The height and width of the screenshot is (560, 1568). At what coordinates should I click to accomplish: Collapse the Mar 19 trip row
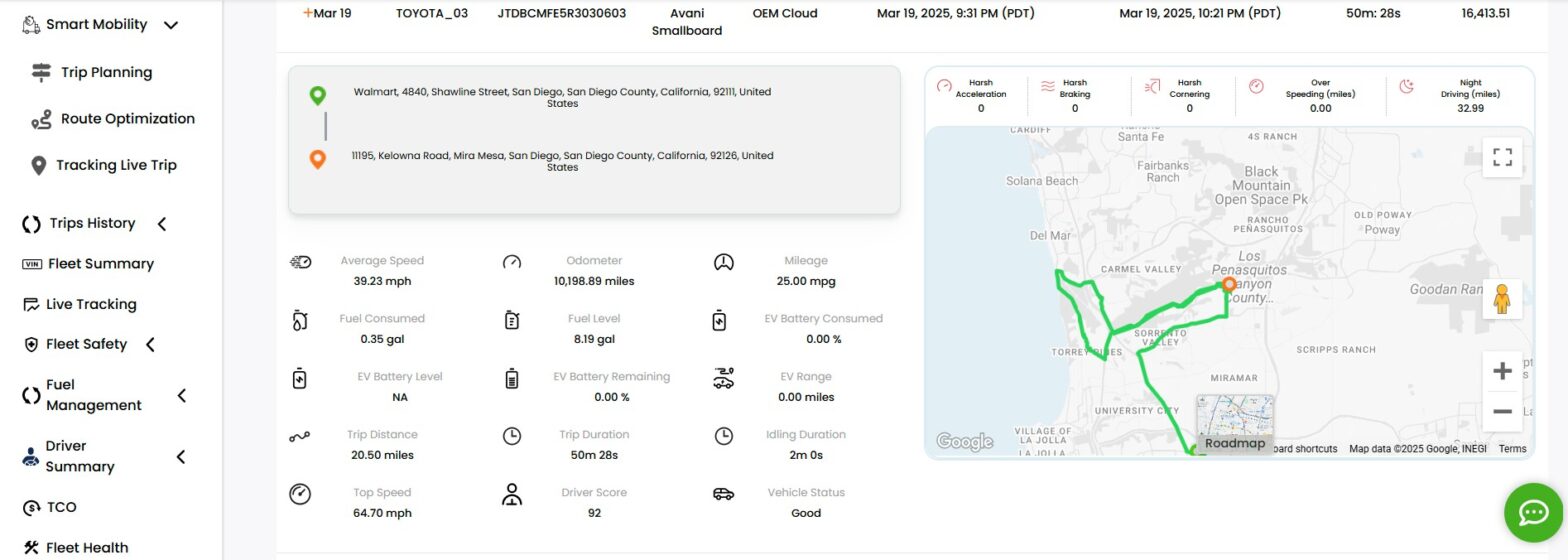[x=308, y=13]
